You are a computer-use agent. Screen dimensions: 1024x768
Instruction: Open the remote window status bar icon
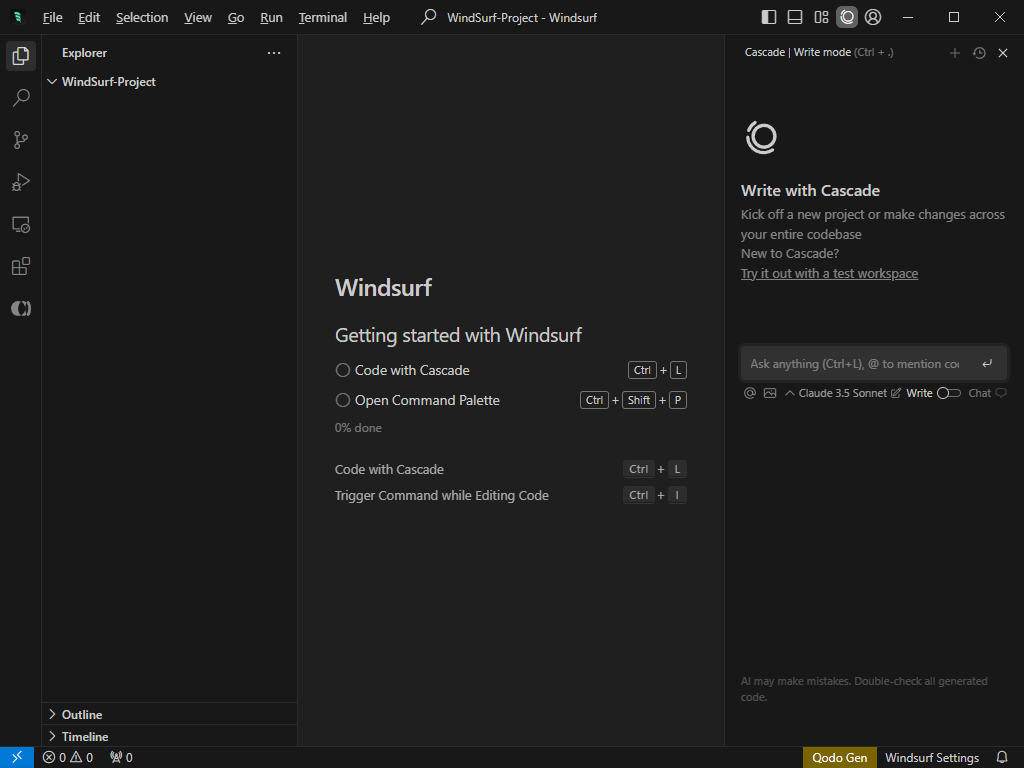pyautogui.click(x=17, y=758)
